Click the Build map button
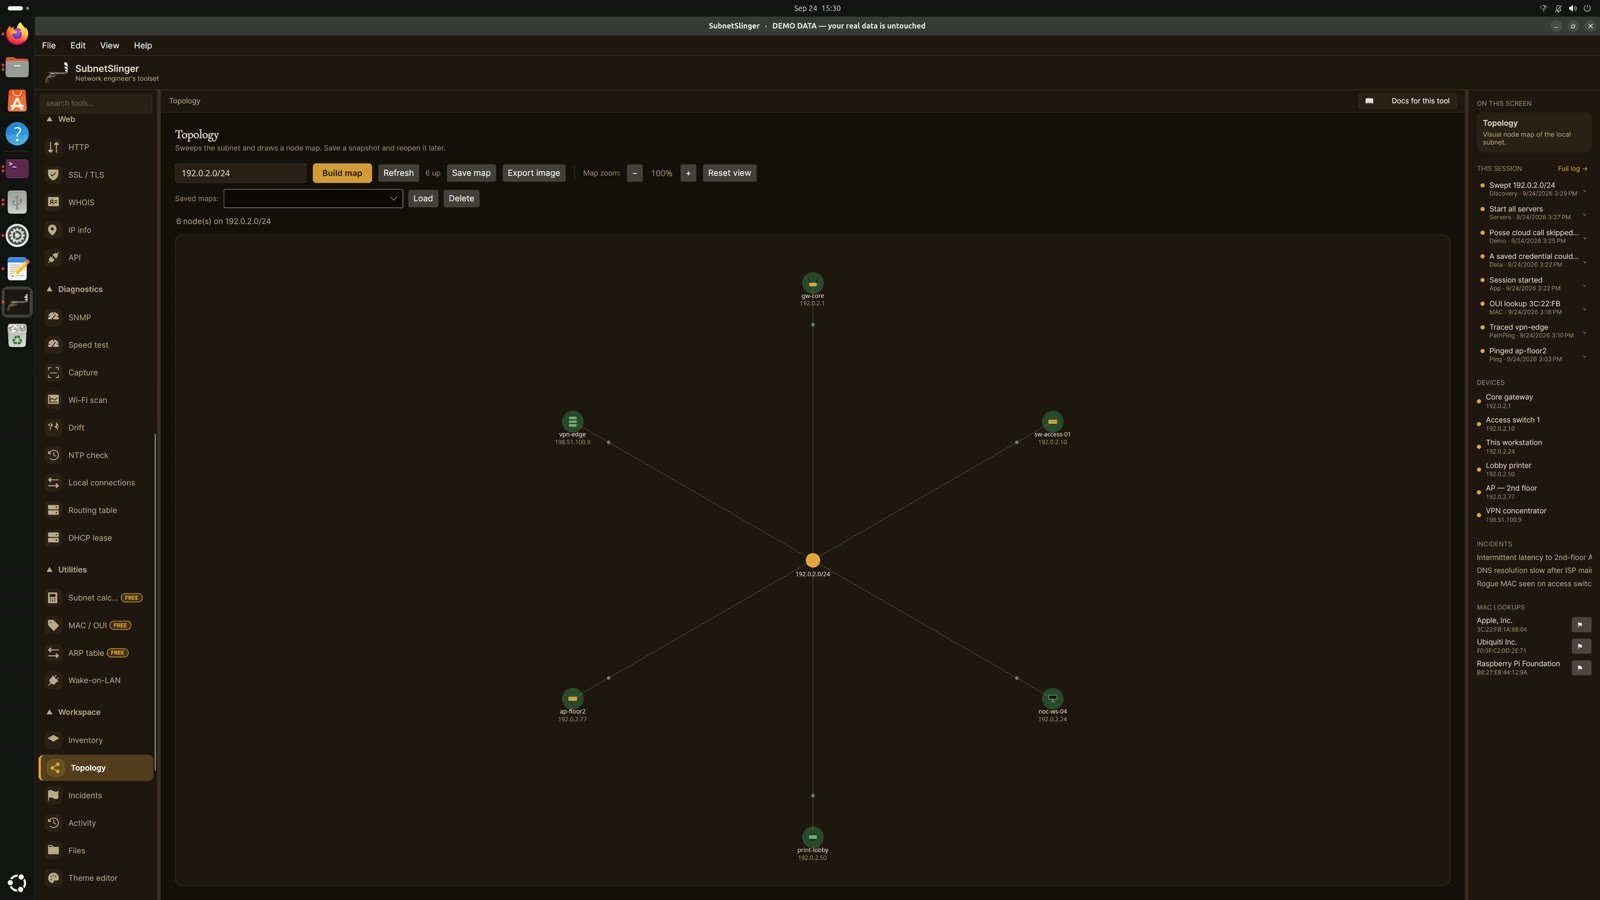 pyautogui.click(x=342, y=173)
